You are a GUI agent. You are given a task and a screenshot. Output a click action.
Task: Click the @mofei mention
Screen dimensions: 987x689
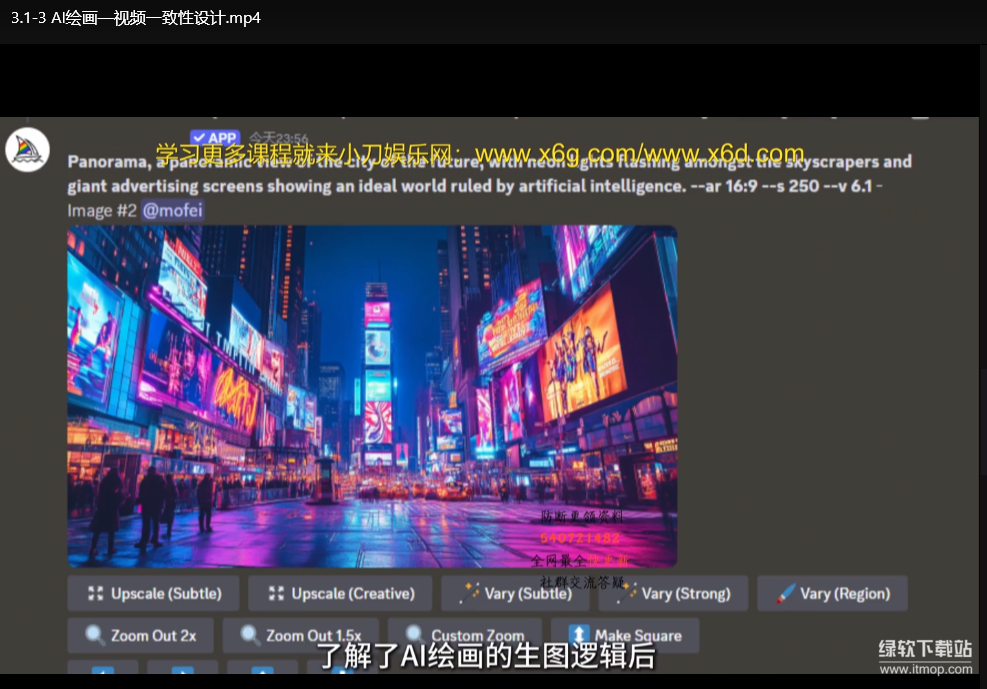point(172,210)
